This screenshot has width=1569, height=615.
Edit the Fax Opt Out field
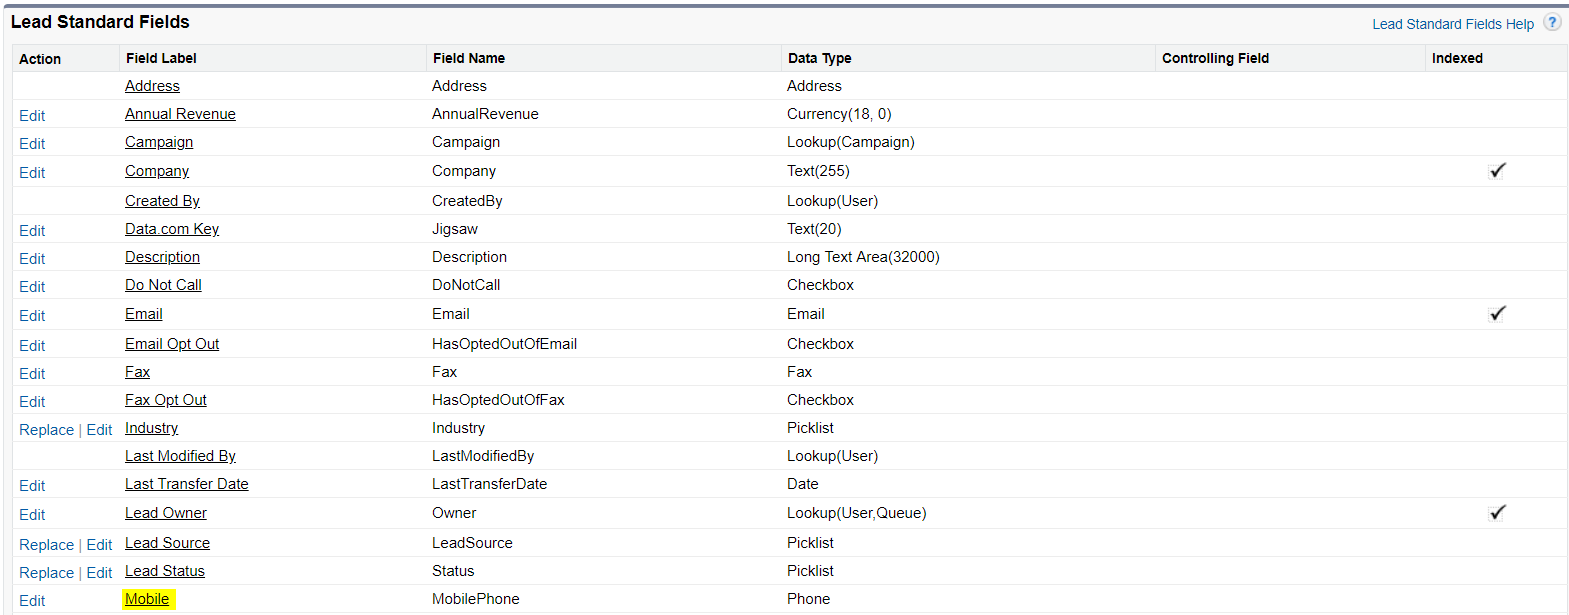(32, 402)
